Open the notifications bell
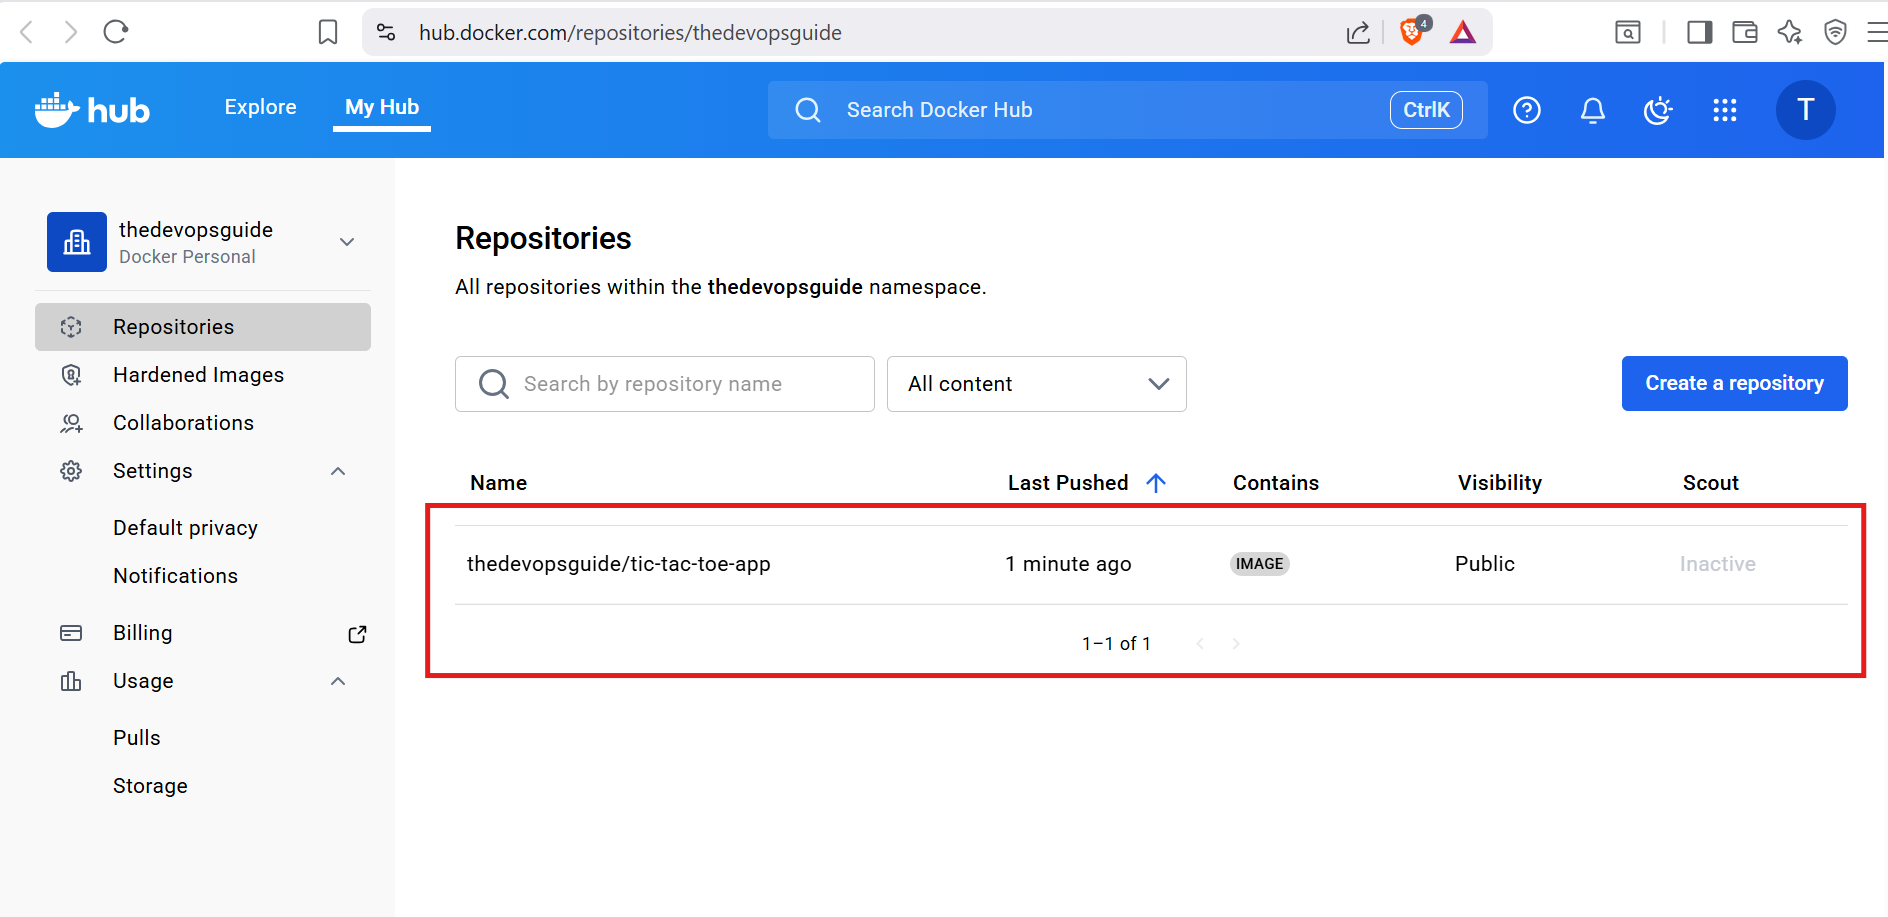The width and height of the screenshot is (1888, 917). [1592, 110]
